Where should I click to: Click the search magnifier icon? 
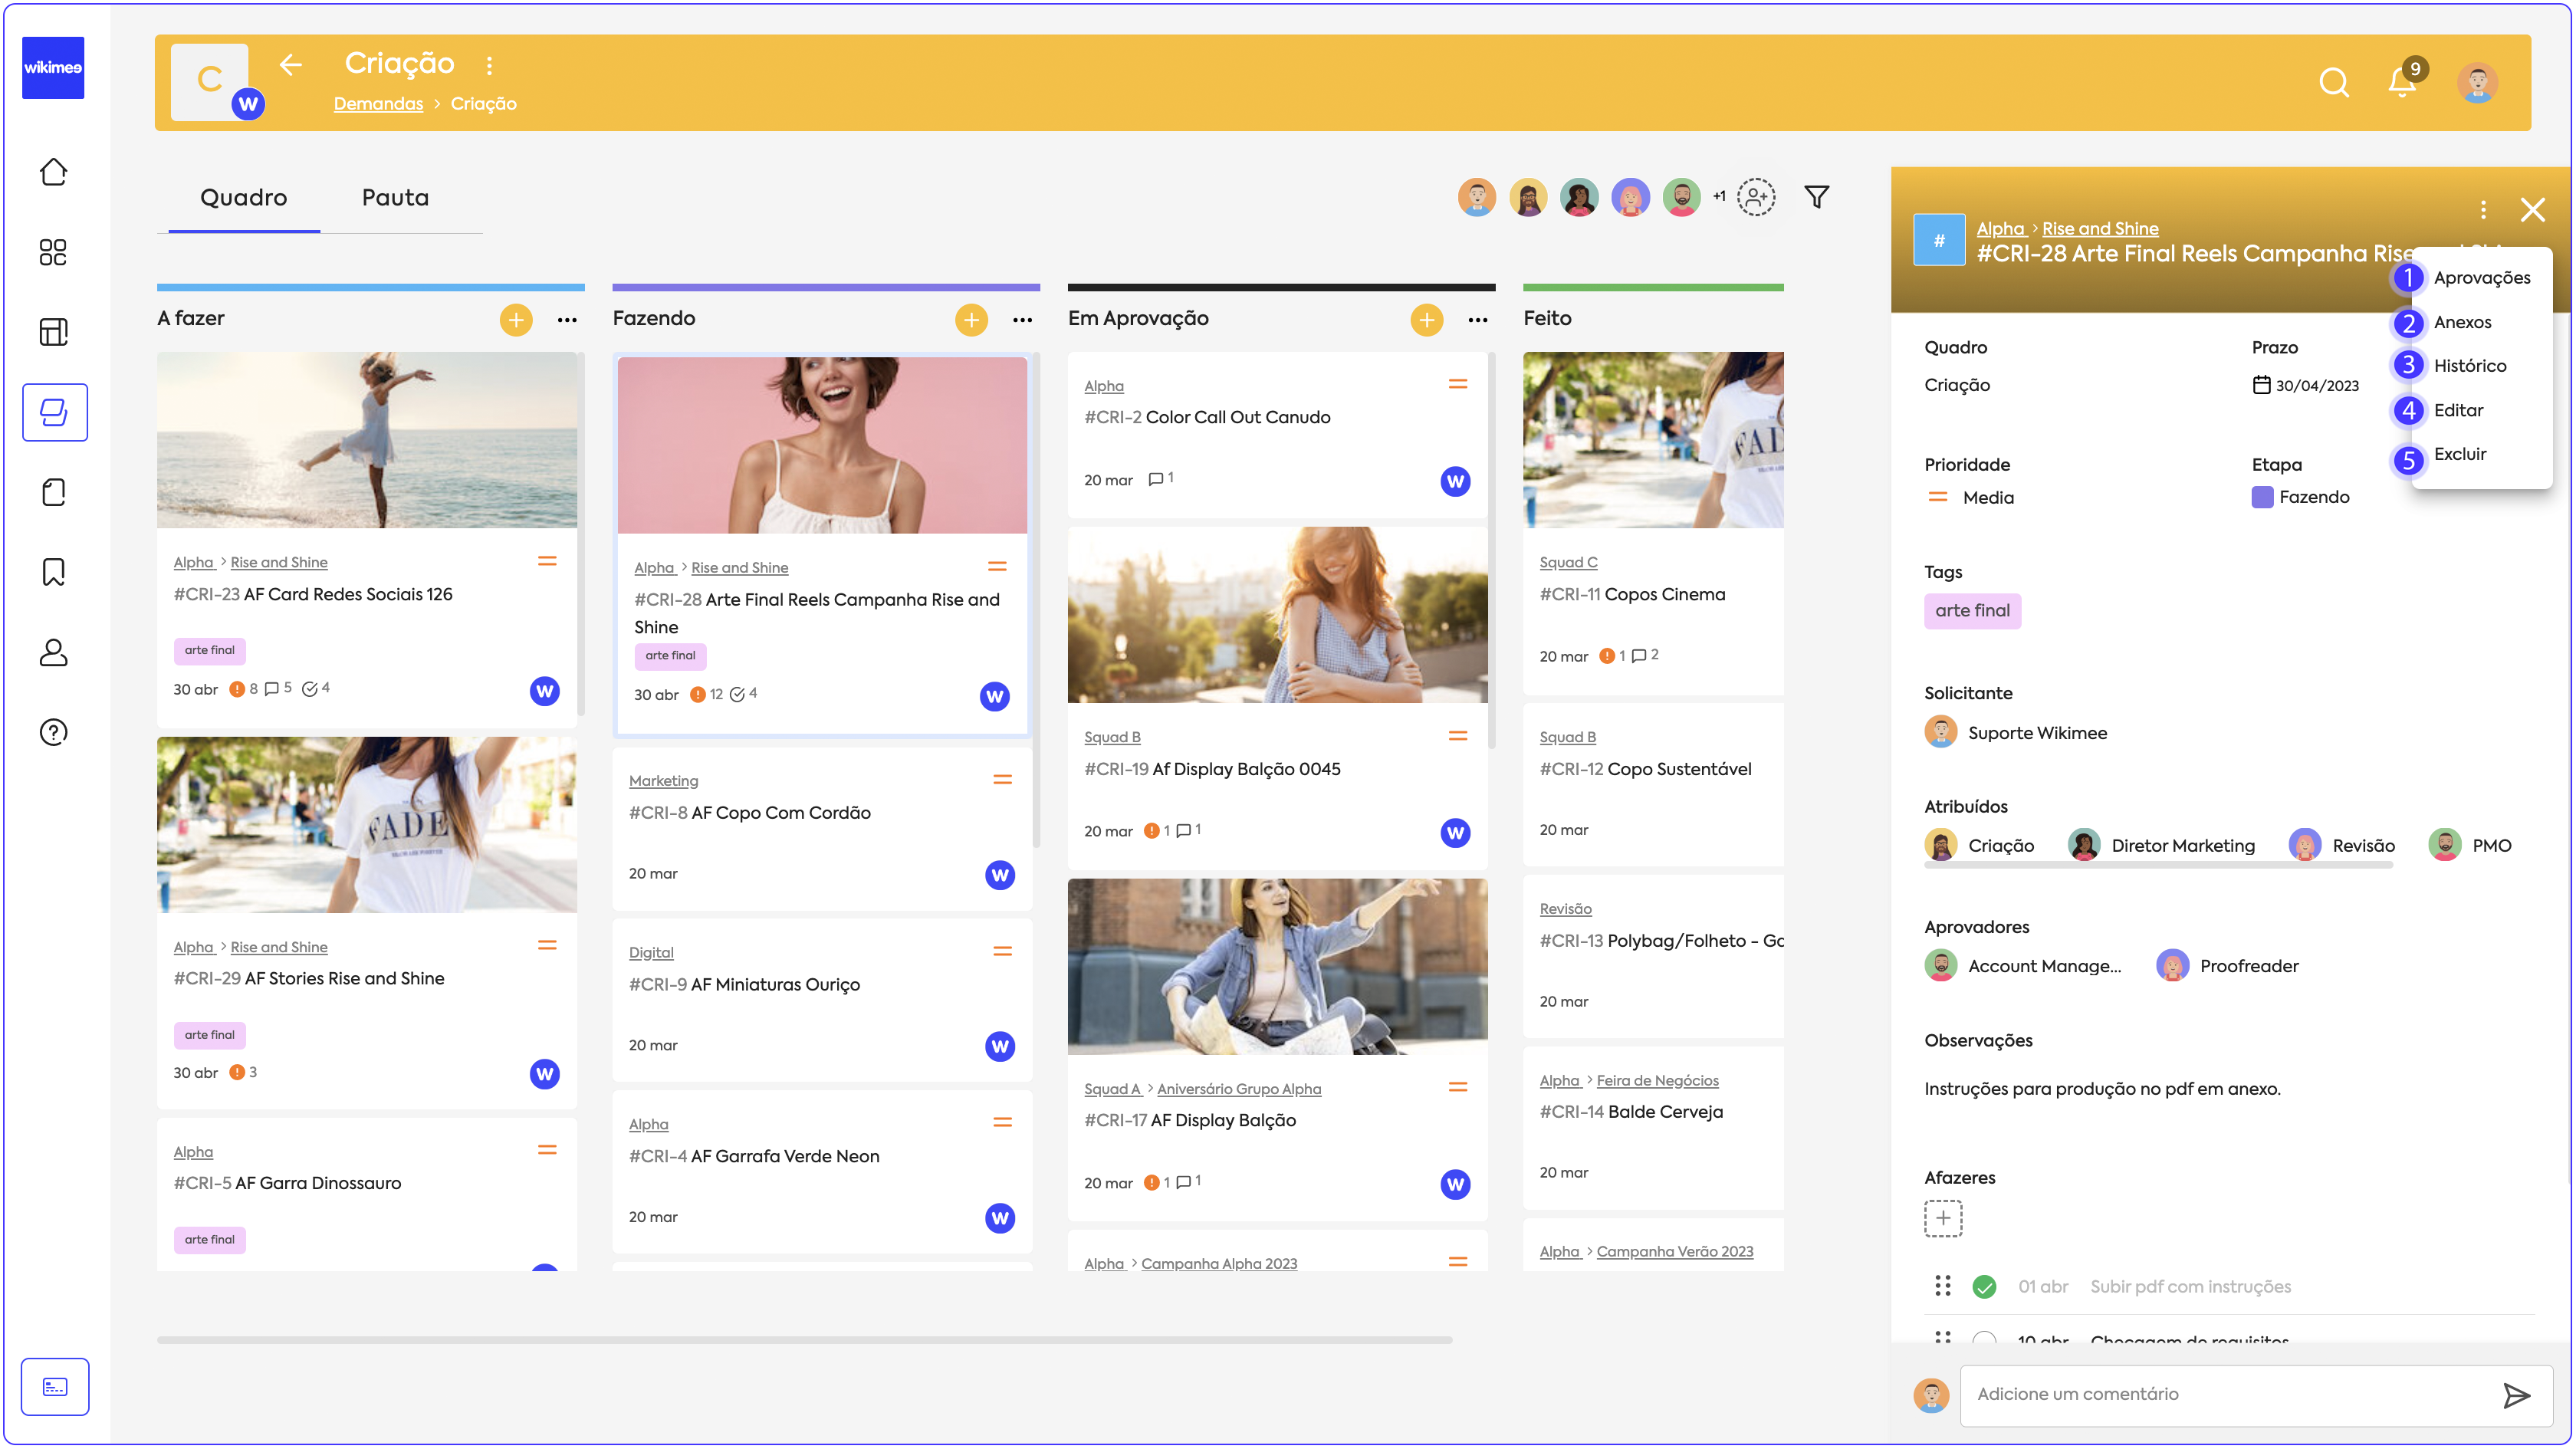[2333, 82]
